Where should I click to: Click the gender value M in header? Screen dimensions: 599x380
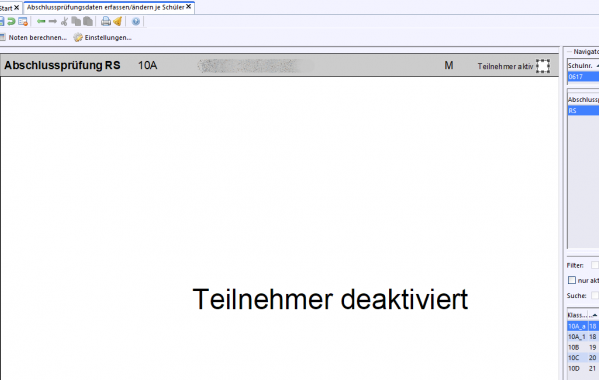pos(448,66)
